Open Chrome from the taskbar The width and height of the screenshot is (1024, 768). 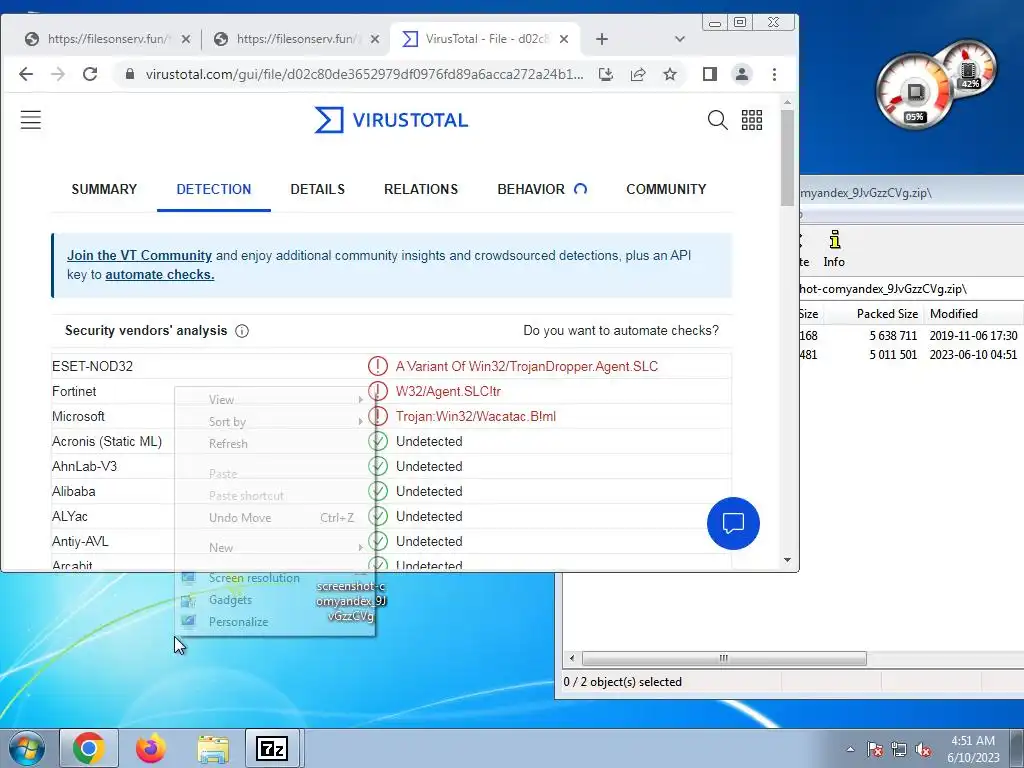[x=89, y=748]
